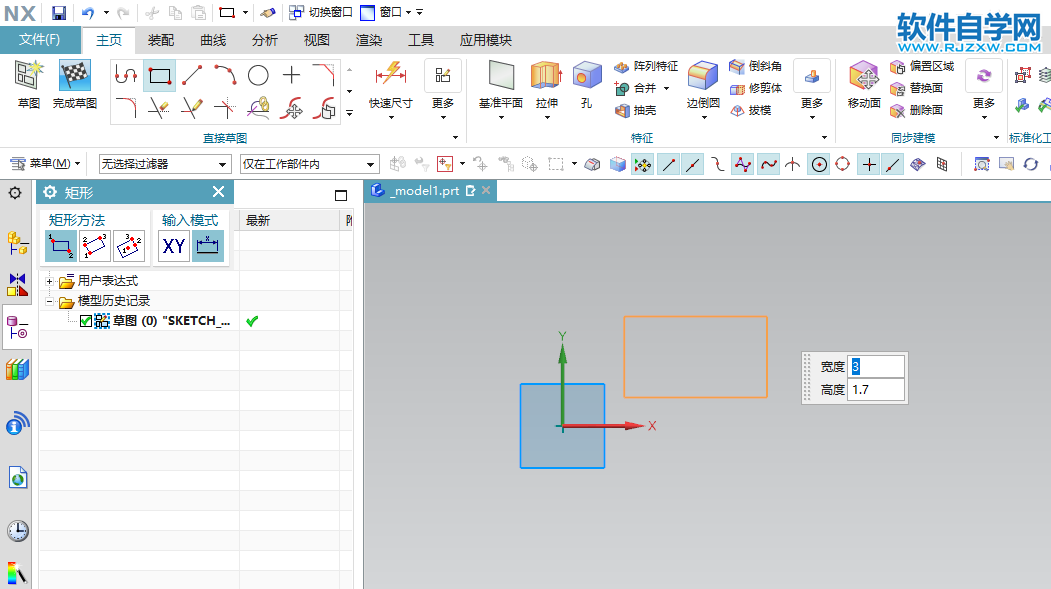Viewport: 1051px width, 589px height.
Task: Collapse the Model History (模型历史记录) node
Action: coord(50,301)
